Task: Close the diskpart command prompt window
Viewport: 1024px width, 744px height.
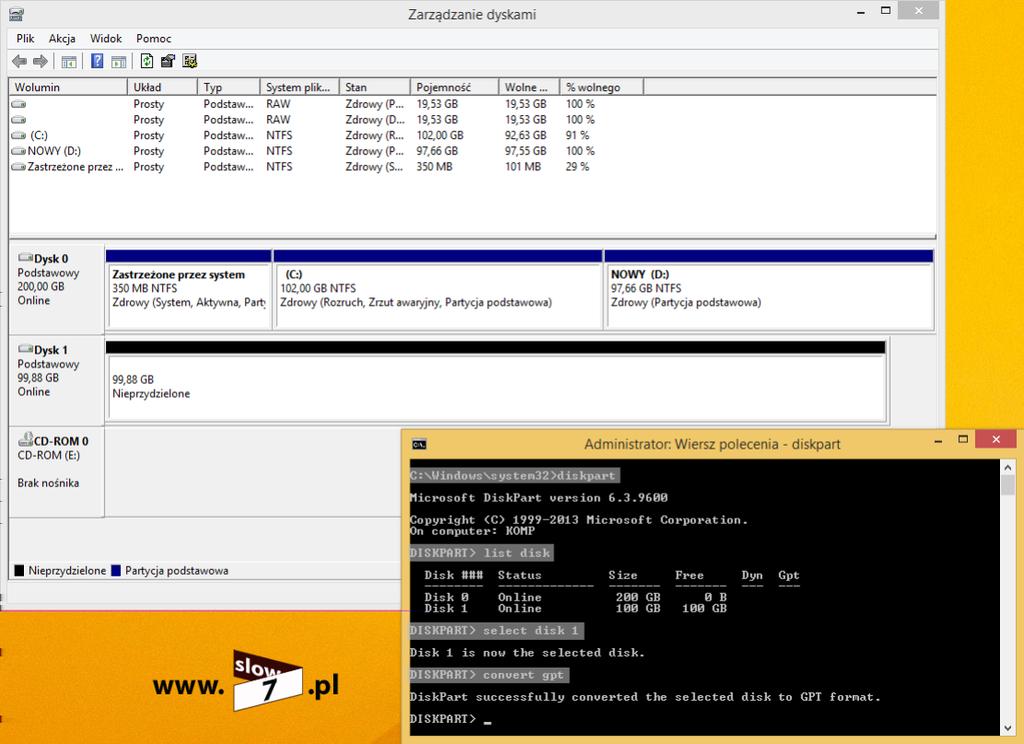Action: coord(996,440)
